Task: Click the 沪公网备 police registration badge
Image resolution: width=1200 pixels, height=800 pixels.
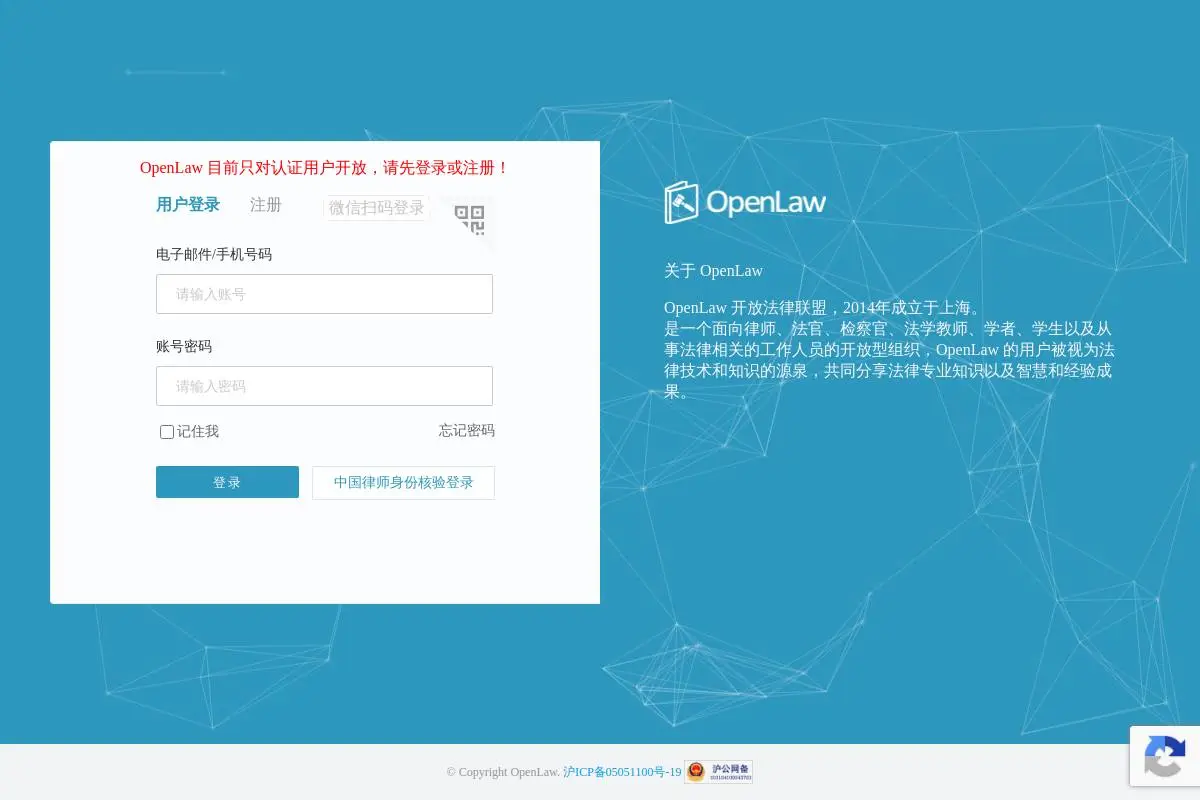Action: pyautogui.click(x=718, y=772)
